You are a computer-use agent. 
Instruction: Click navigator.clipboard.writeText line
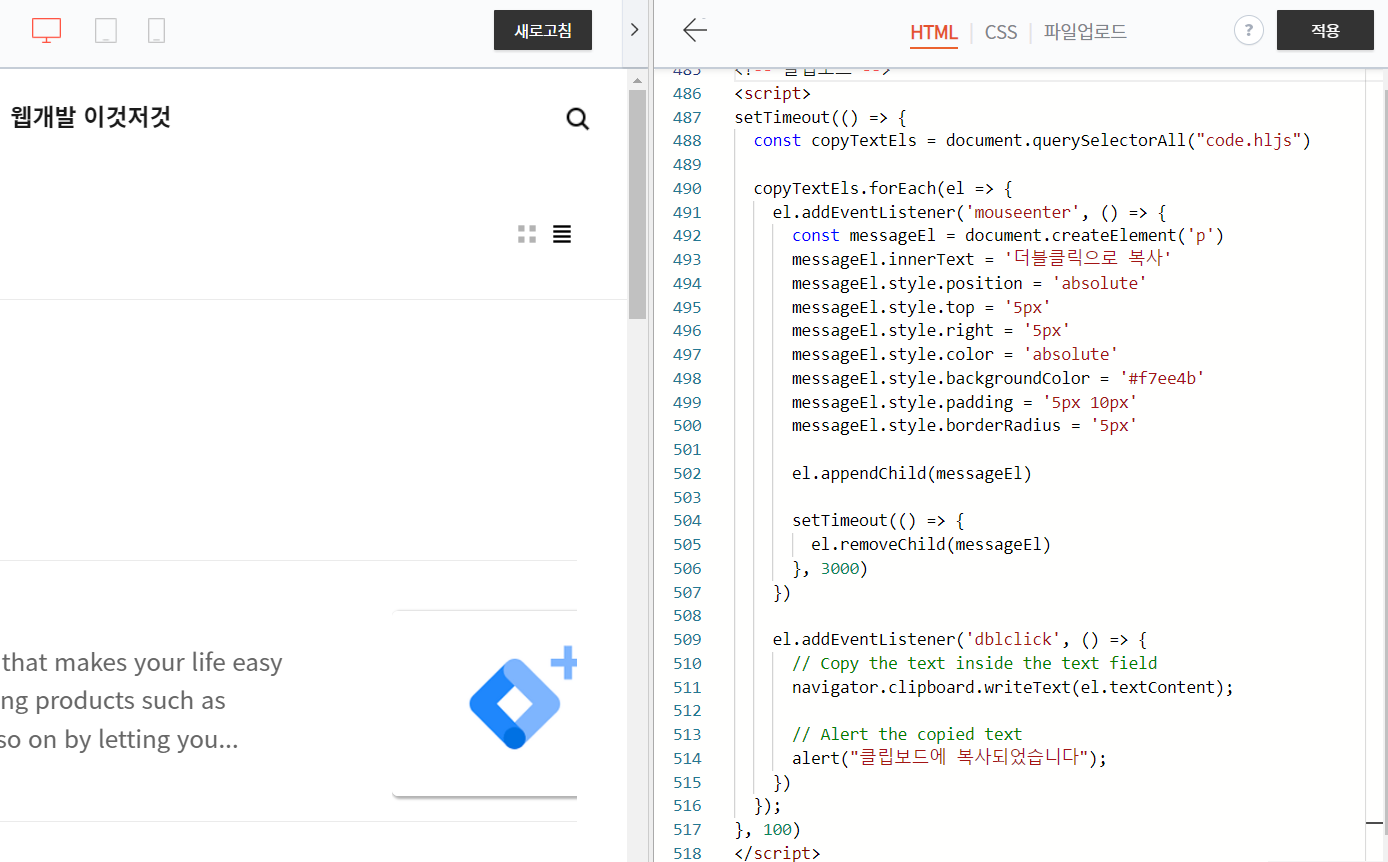point(1013,687)
